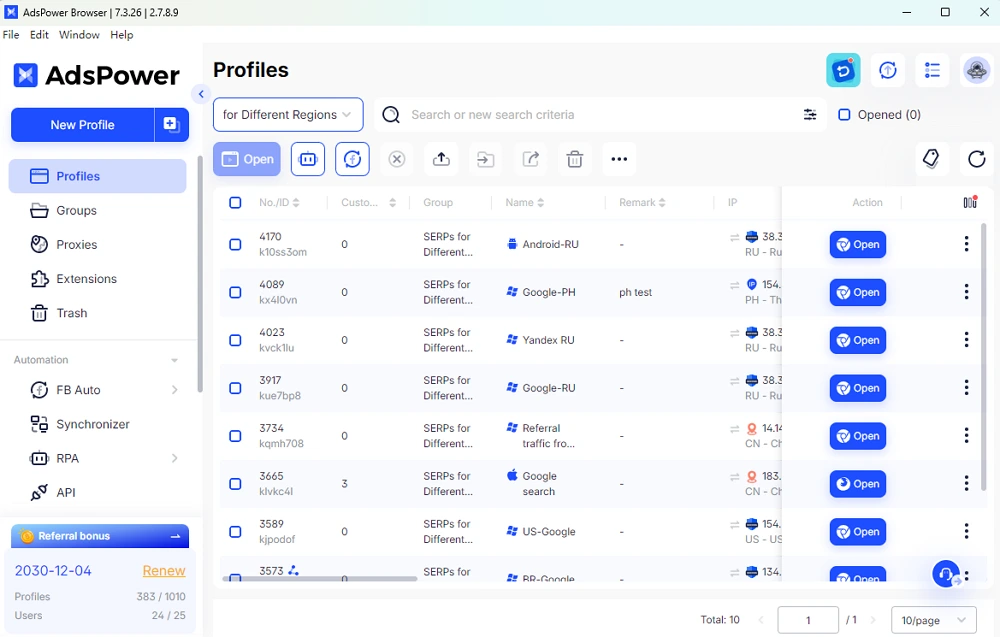Viewport: 1000px width, 637px height.
Task: Click the Open button in the toolbar
Action: (247, 159)
